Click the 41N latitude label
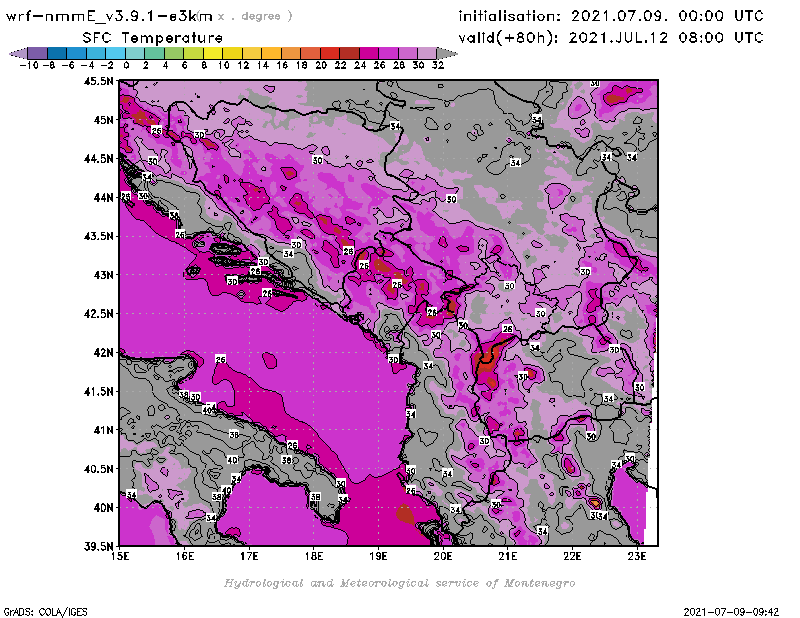The width and height of the screenshot is (800, 618). point(103,430)
